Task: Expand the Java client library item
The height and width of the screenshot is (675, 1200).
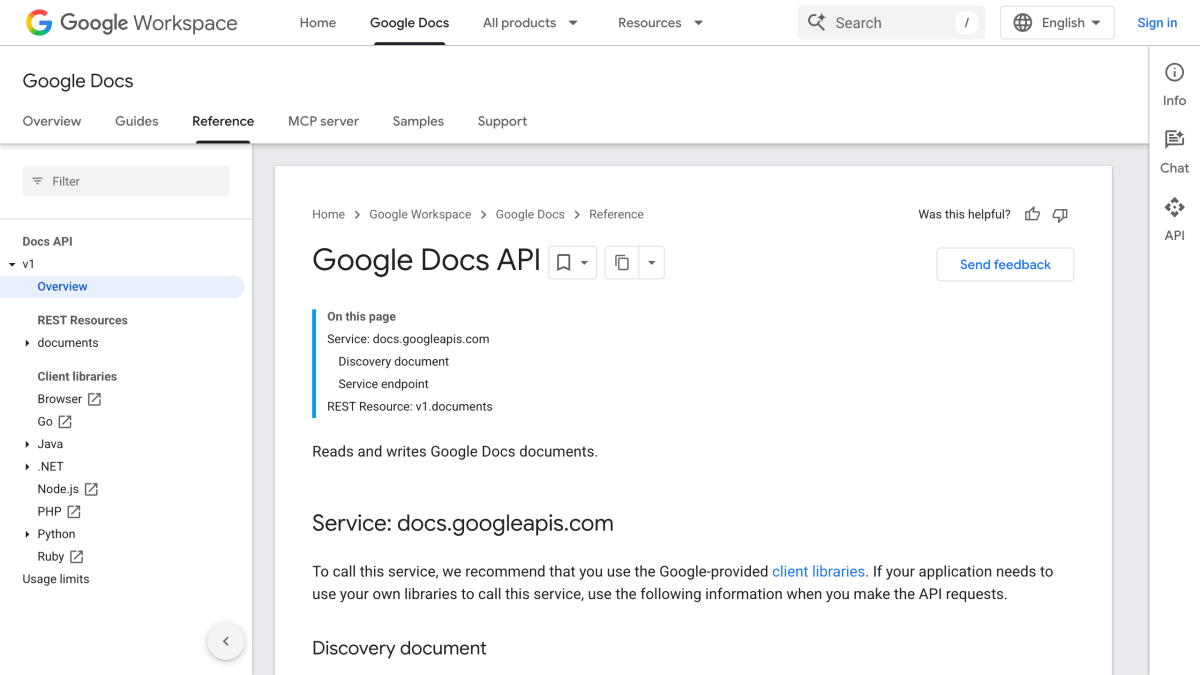Action: 27,445
